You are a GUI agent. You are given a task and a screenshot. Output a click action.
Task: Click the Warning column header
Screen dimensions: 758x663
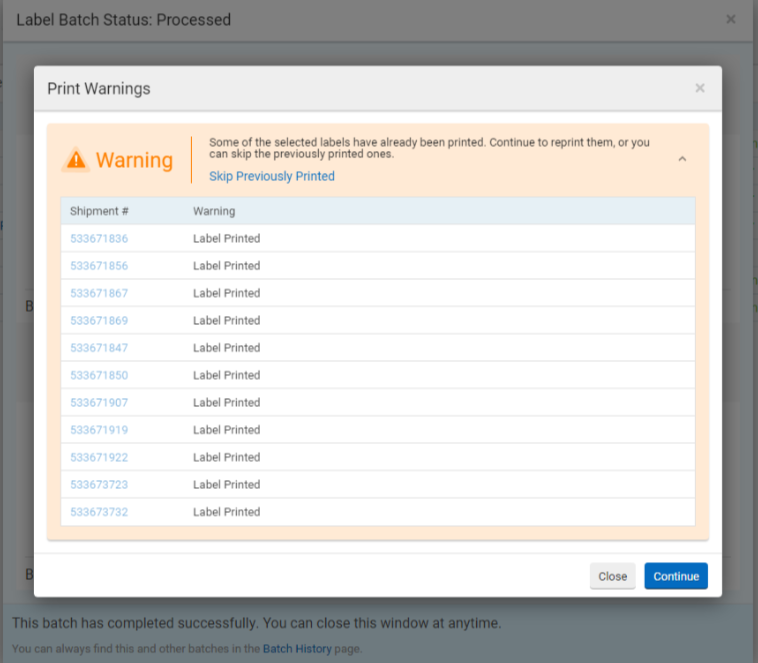pos(214,211)
